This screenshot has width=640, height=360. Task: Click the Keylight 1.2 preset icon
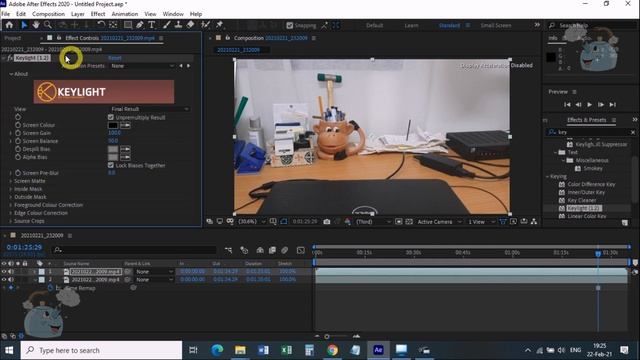(x=562, y=208)
